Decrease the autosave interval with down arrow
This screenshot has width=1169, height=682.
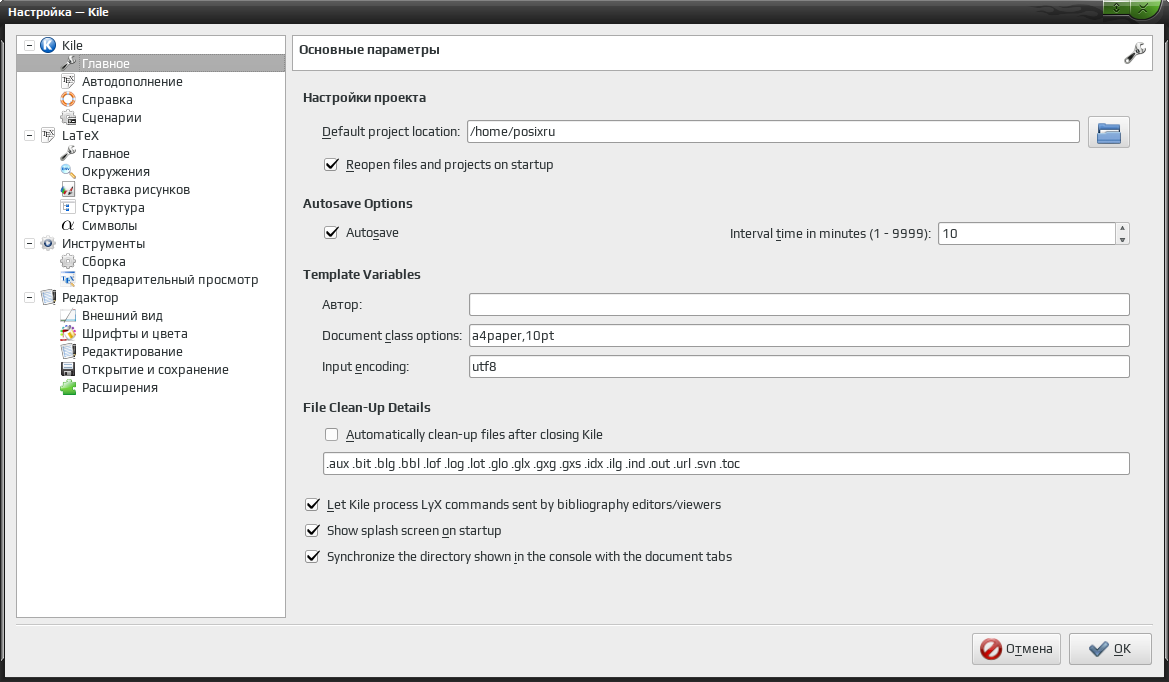click(1122, 239)
